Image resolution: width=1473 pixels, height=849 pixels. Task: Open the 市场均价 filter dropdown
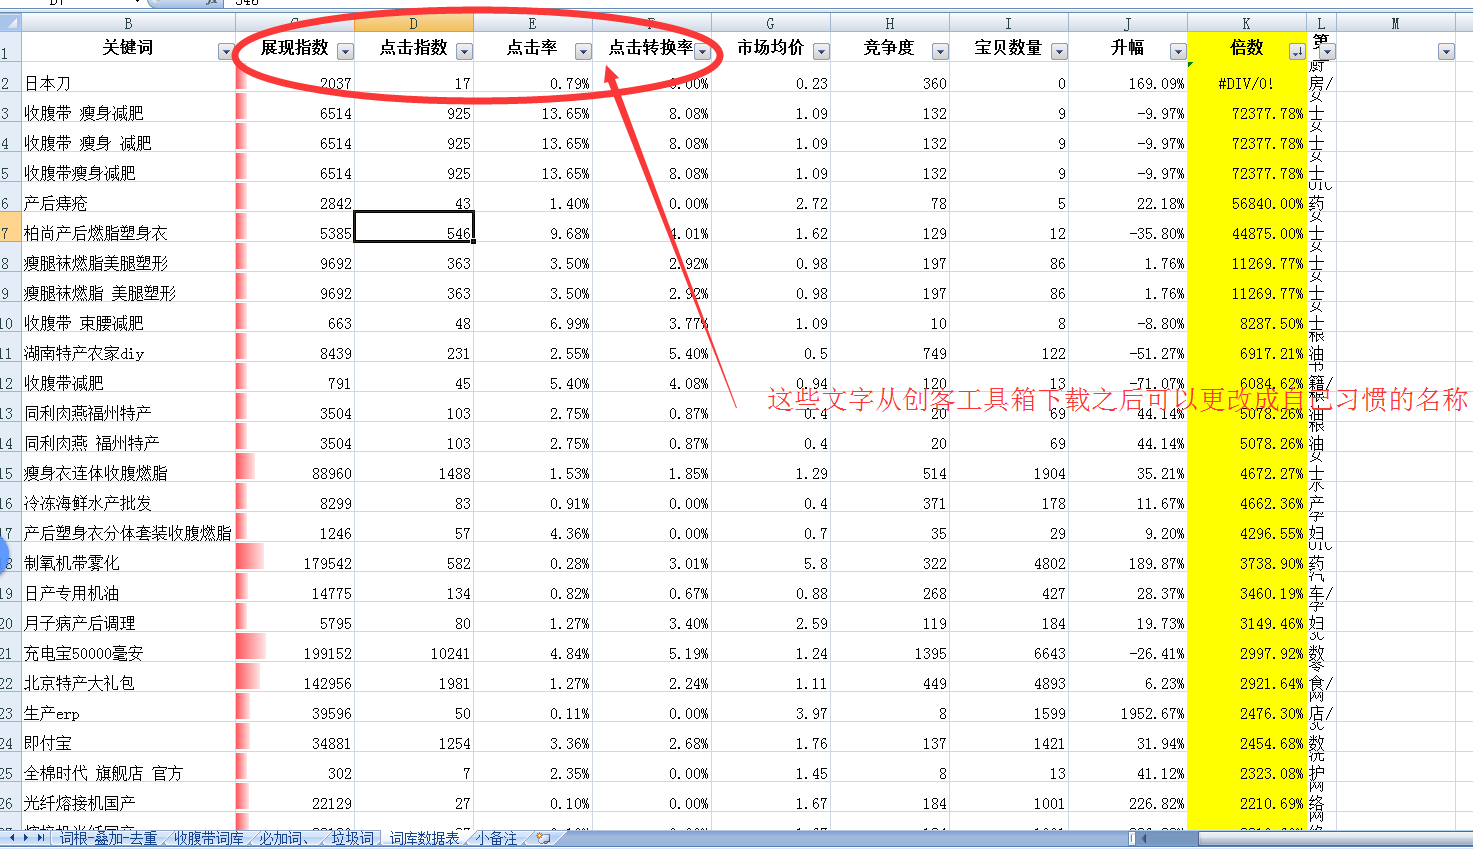(821, 52)
